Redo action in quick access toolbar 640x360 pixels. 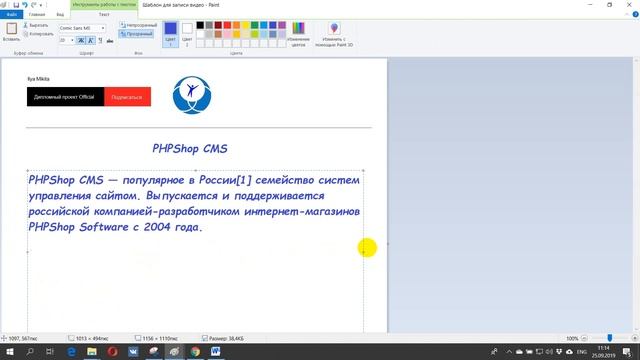(33, 5)
